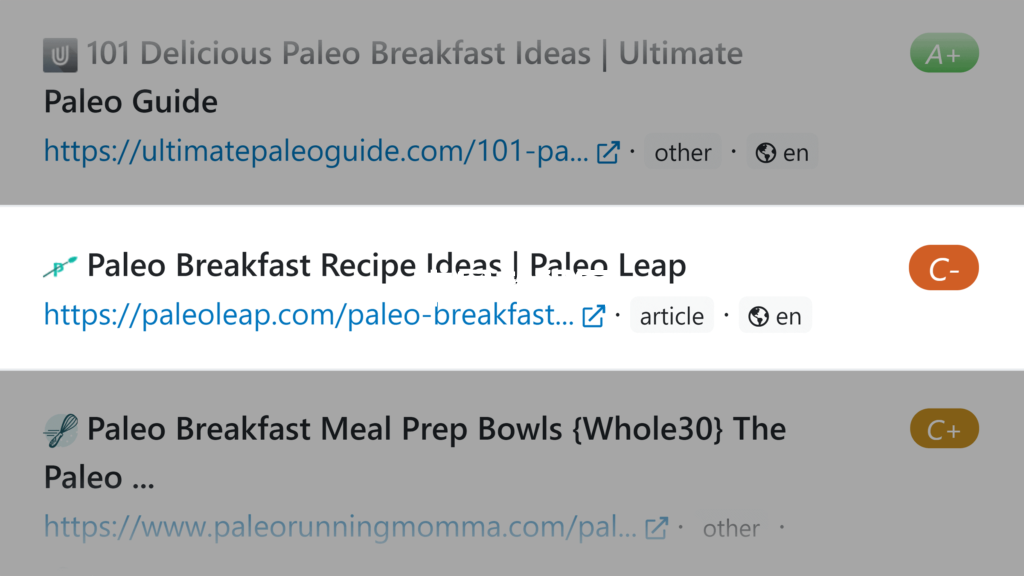The width and height of the screenshot is (1024, 576).
Task: Open the paleorunningmomma.com URL link
Action: (x=340, y=527)
